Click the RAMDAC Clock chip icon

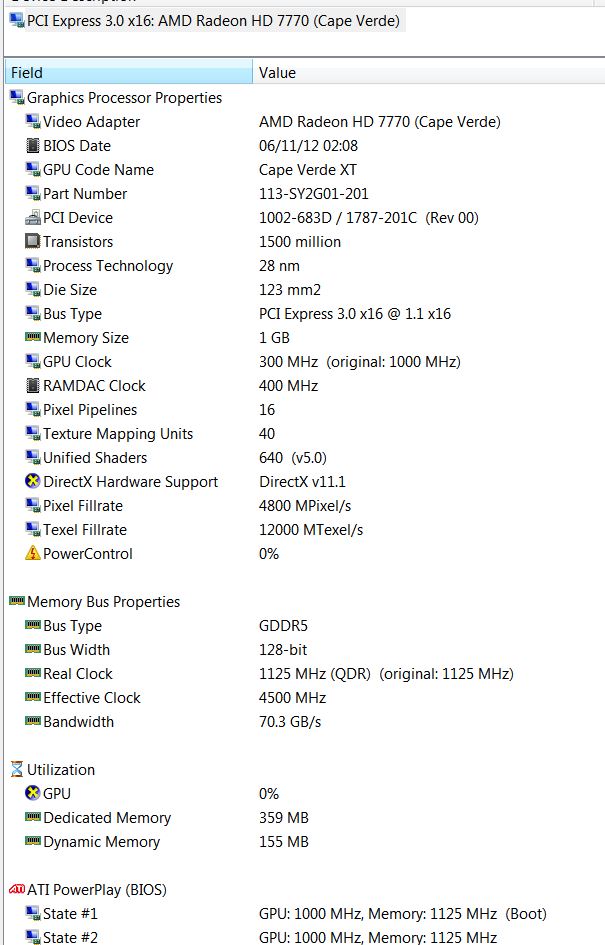(x=33, y=385)
